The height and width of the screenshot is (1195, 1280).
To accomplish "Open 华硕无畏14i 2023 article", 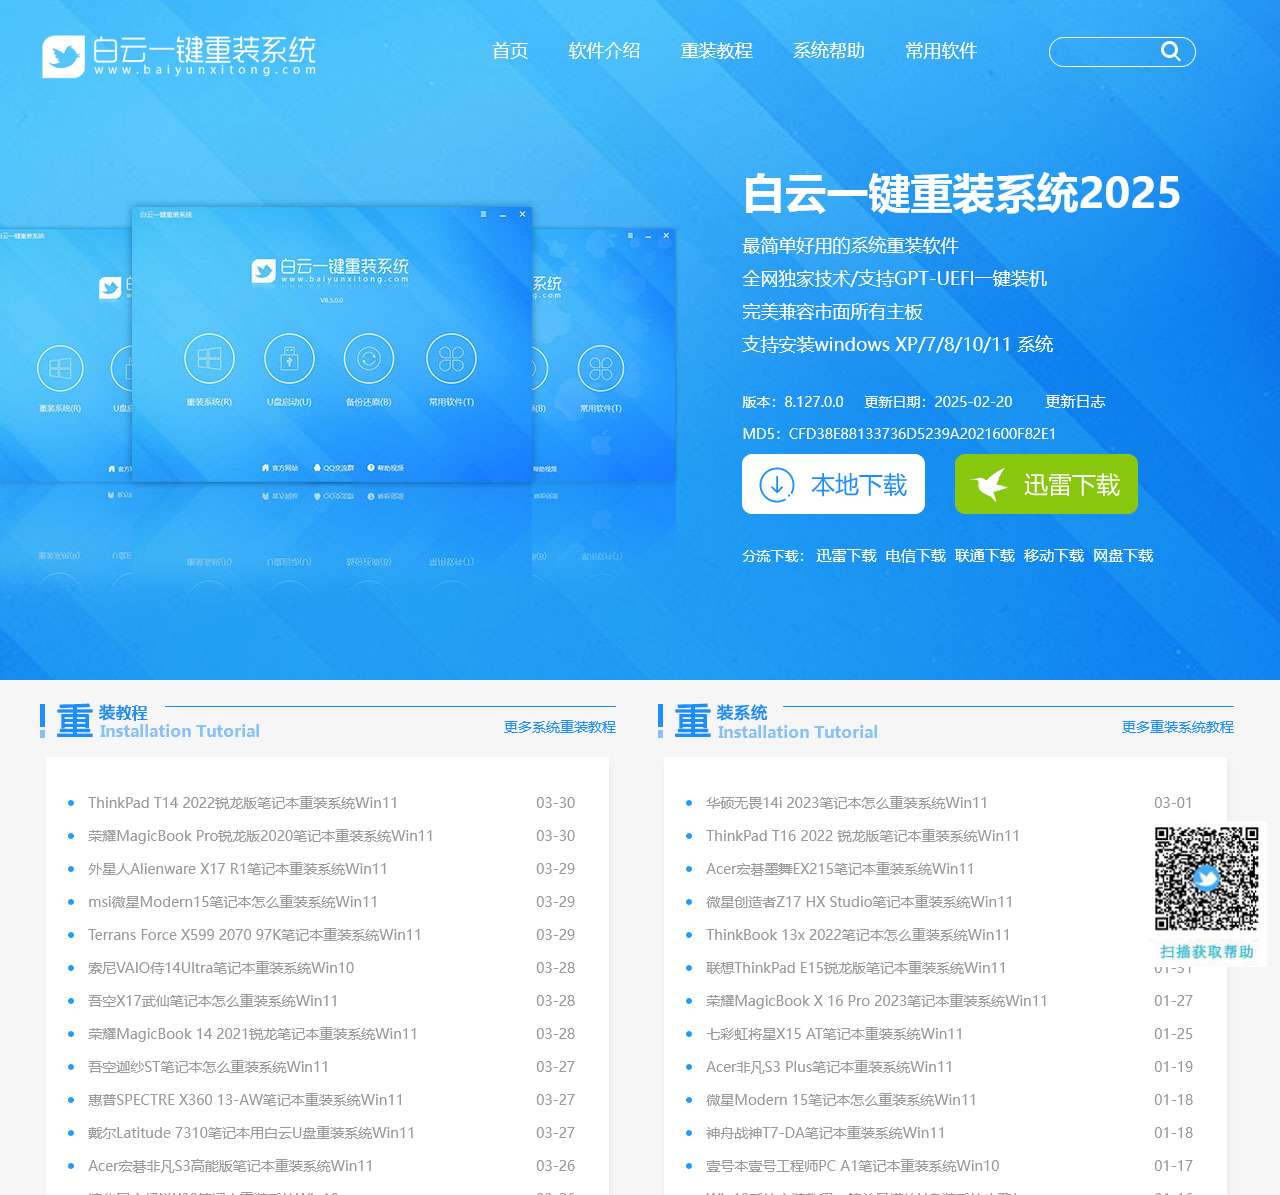I will [x=847, y=803].
